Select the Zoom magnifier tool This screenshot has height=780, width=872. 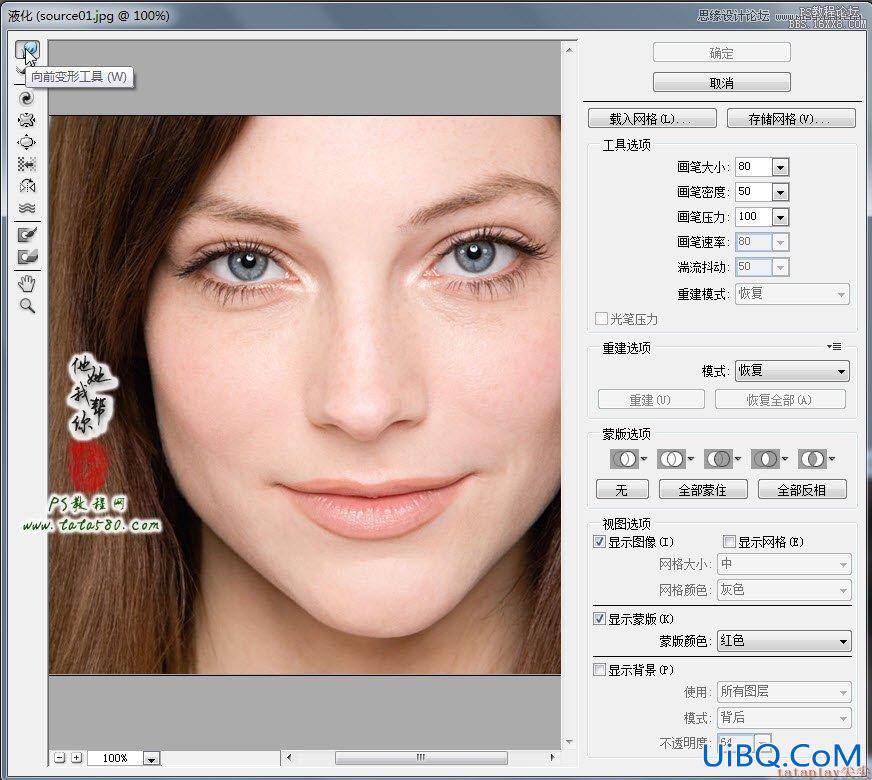[x=27, y=306]
